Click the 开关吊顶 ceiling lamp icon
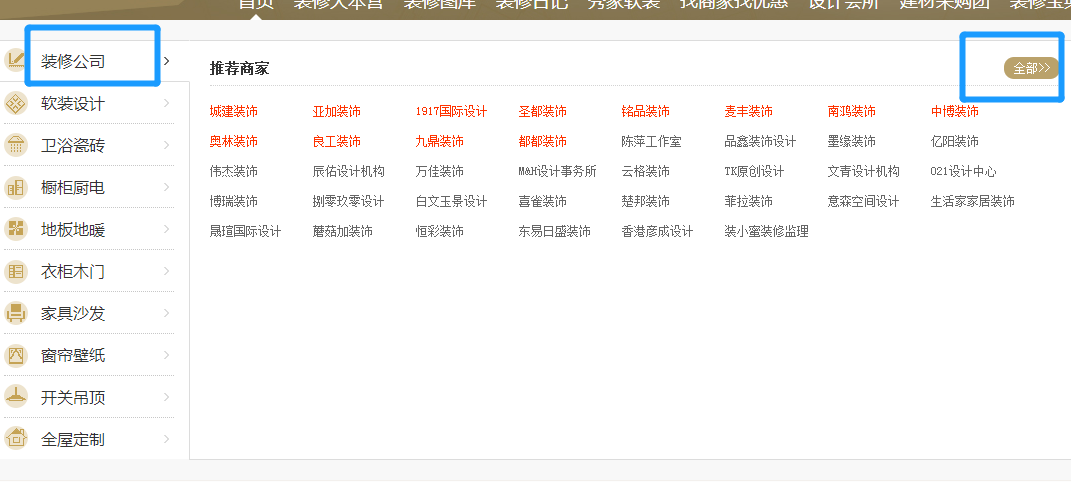This screenshot has height=482, width=1071. pyautogui.click(x=16, y=397)
